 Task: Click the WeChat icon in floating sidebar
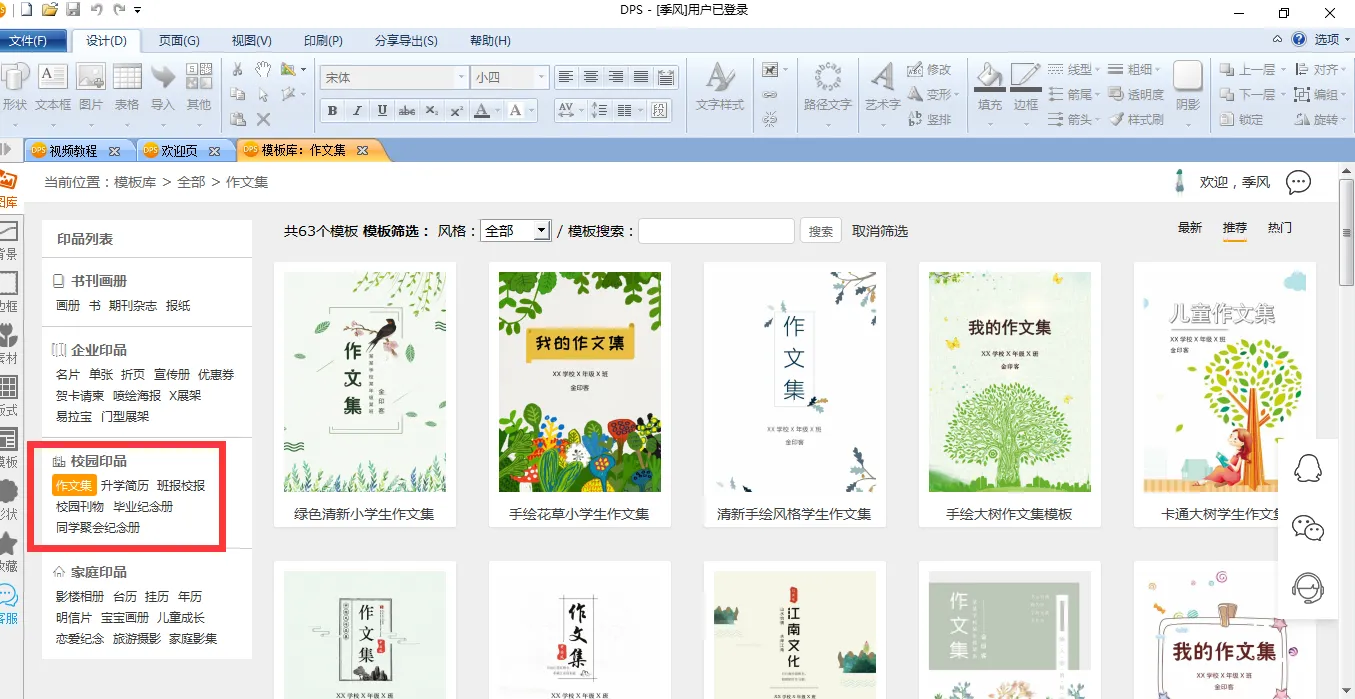(x=1308, y=527)
